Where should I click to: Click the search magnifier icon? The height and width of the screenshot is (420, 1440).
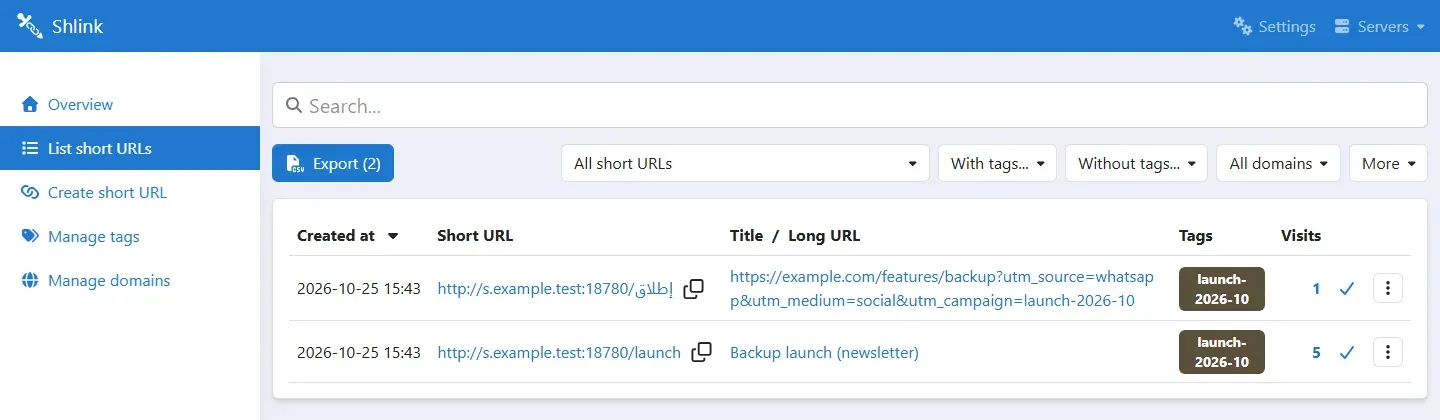(294, 105)
